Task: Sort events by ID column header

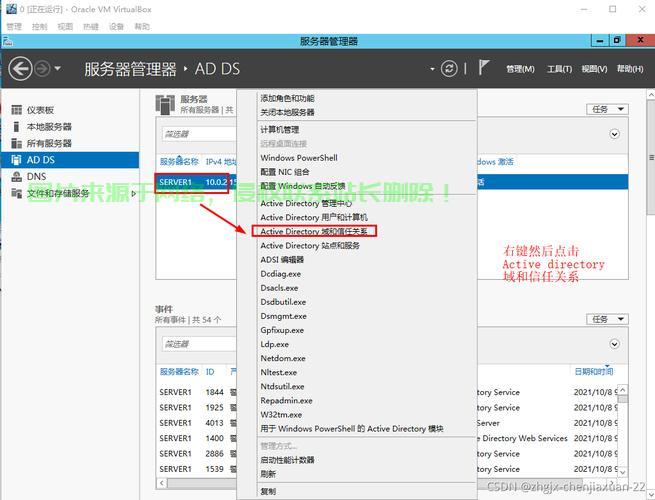Action: pyautogui.click(x=210, y=372)
